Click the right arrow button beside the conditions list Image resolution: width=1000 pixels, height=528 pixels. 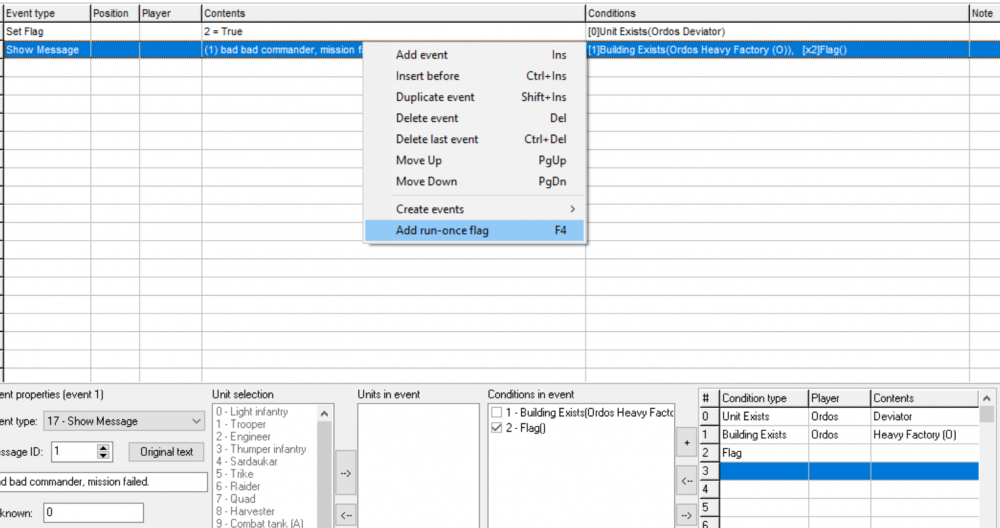tap(686, 516)
